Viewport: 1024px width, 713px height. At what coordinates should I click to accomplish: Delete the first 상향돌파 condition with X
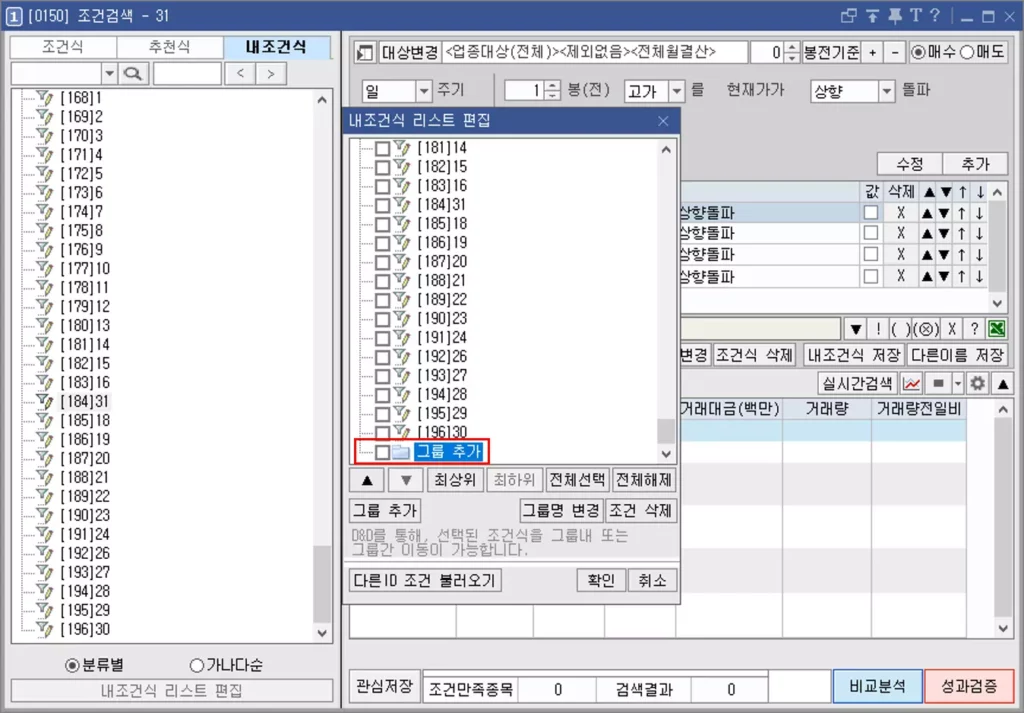(901, 213)
